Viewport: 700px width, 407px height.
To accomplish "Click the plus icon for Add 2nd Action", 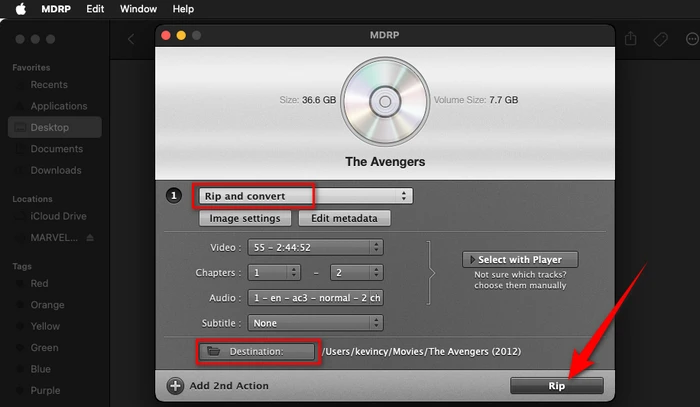I will click(x=175, y=386).
